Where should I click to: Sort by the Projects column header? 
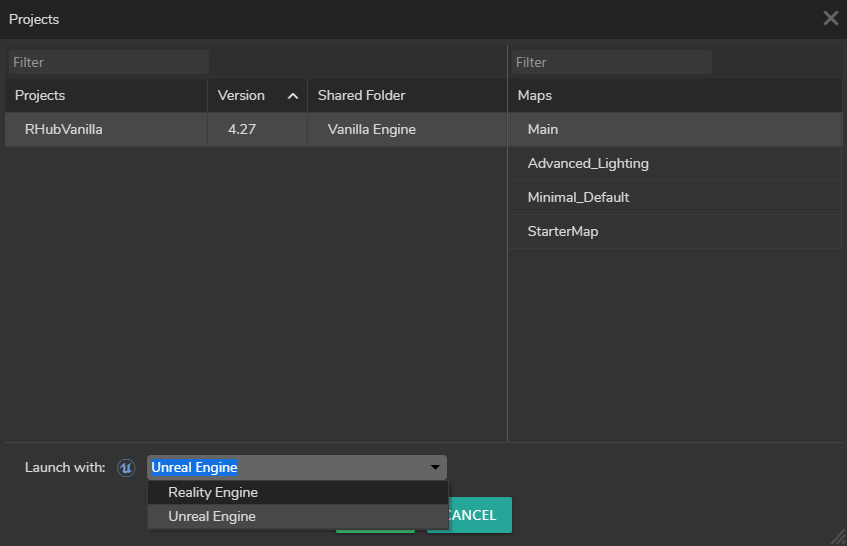pyautogui.click(x=106, y=96)
